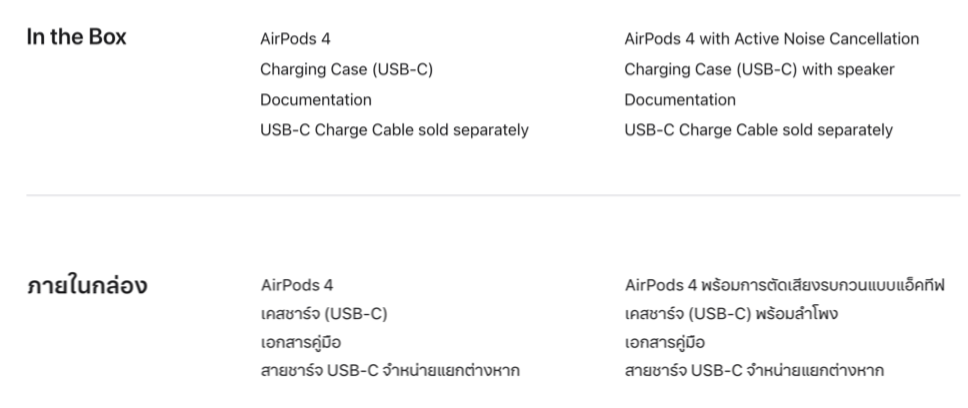Screen dimensions: 968x408
Task: Click "เคสชาร์จ (USB-C) พร้อมลำโพง" line
Action: click(730, 314)
